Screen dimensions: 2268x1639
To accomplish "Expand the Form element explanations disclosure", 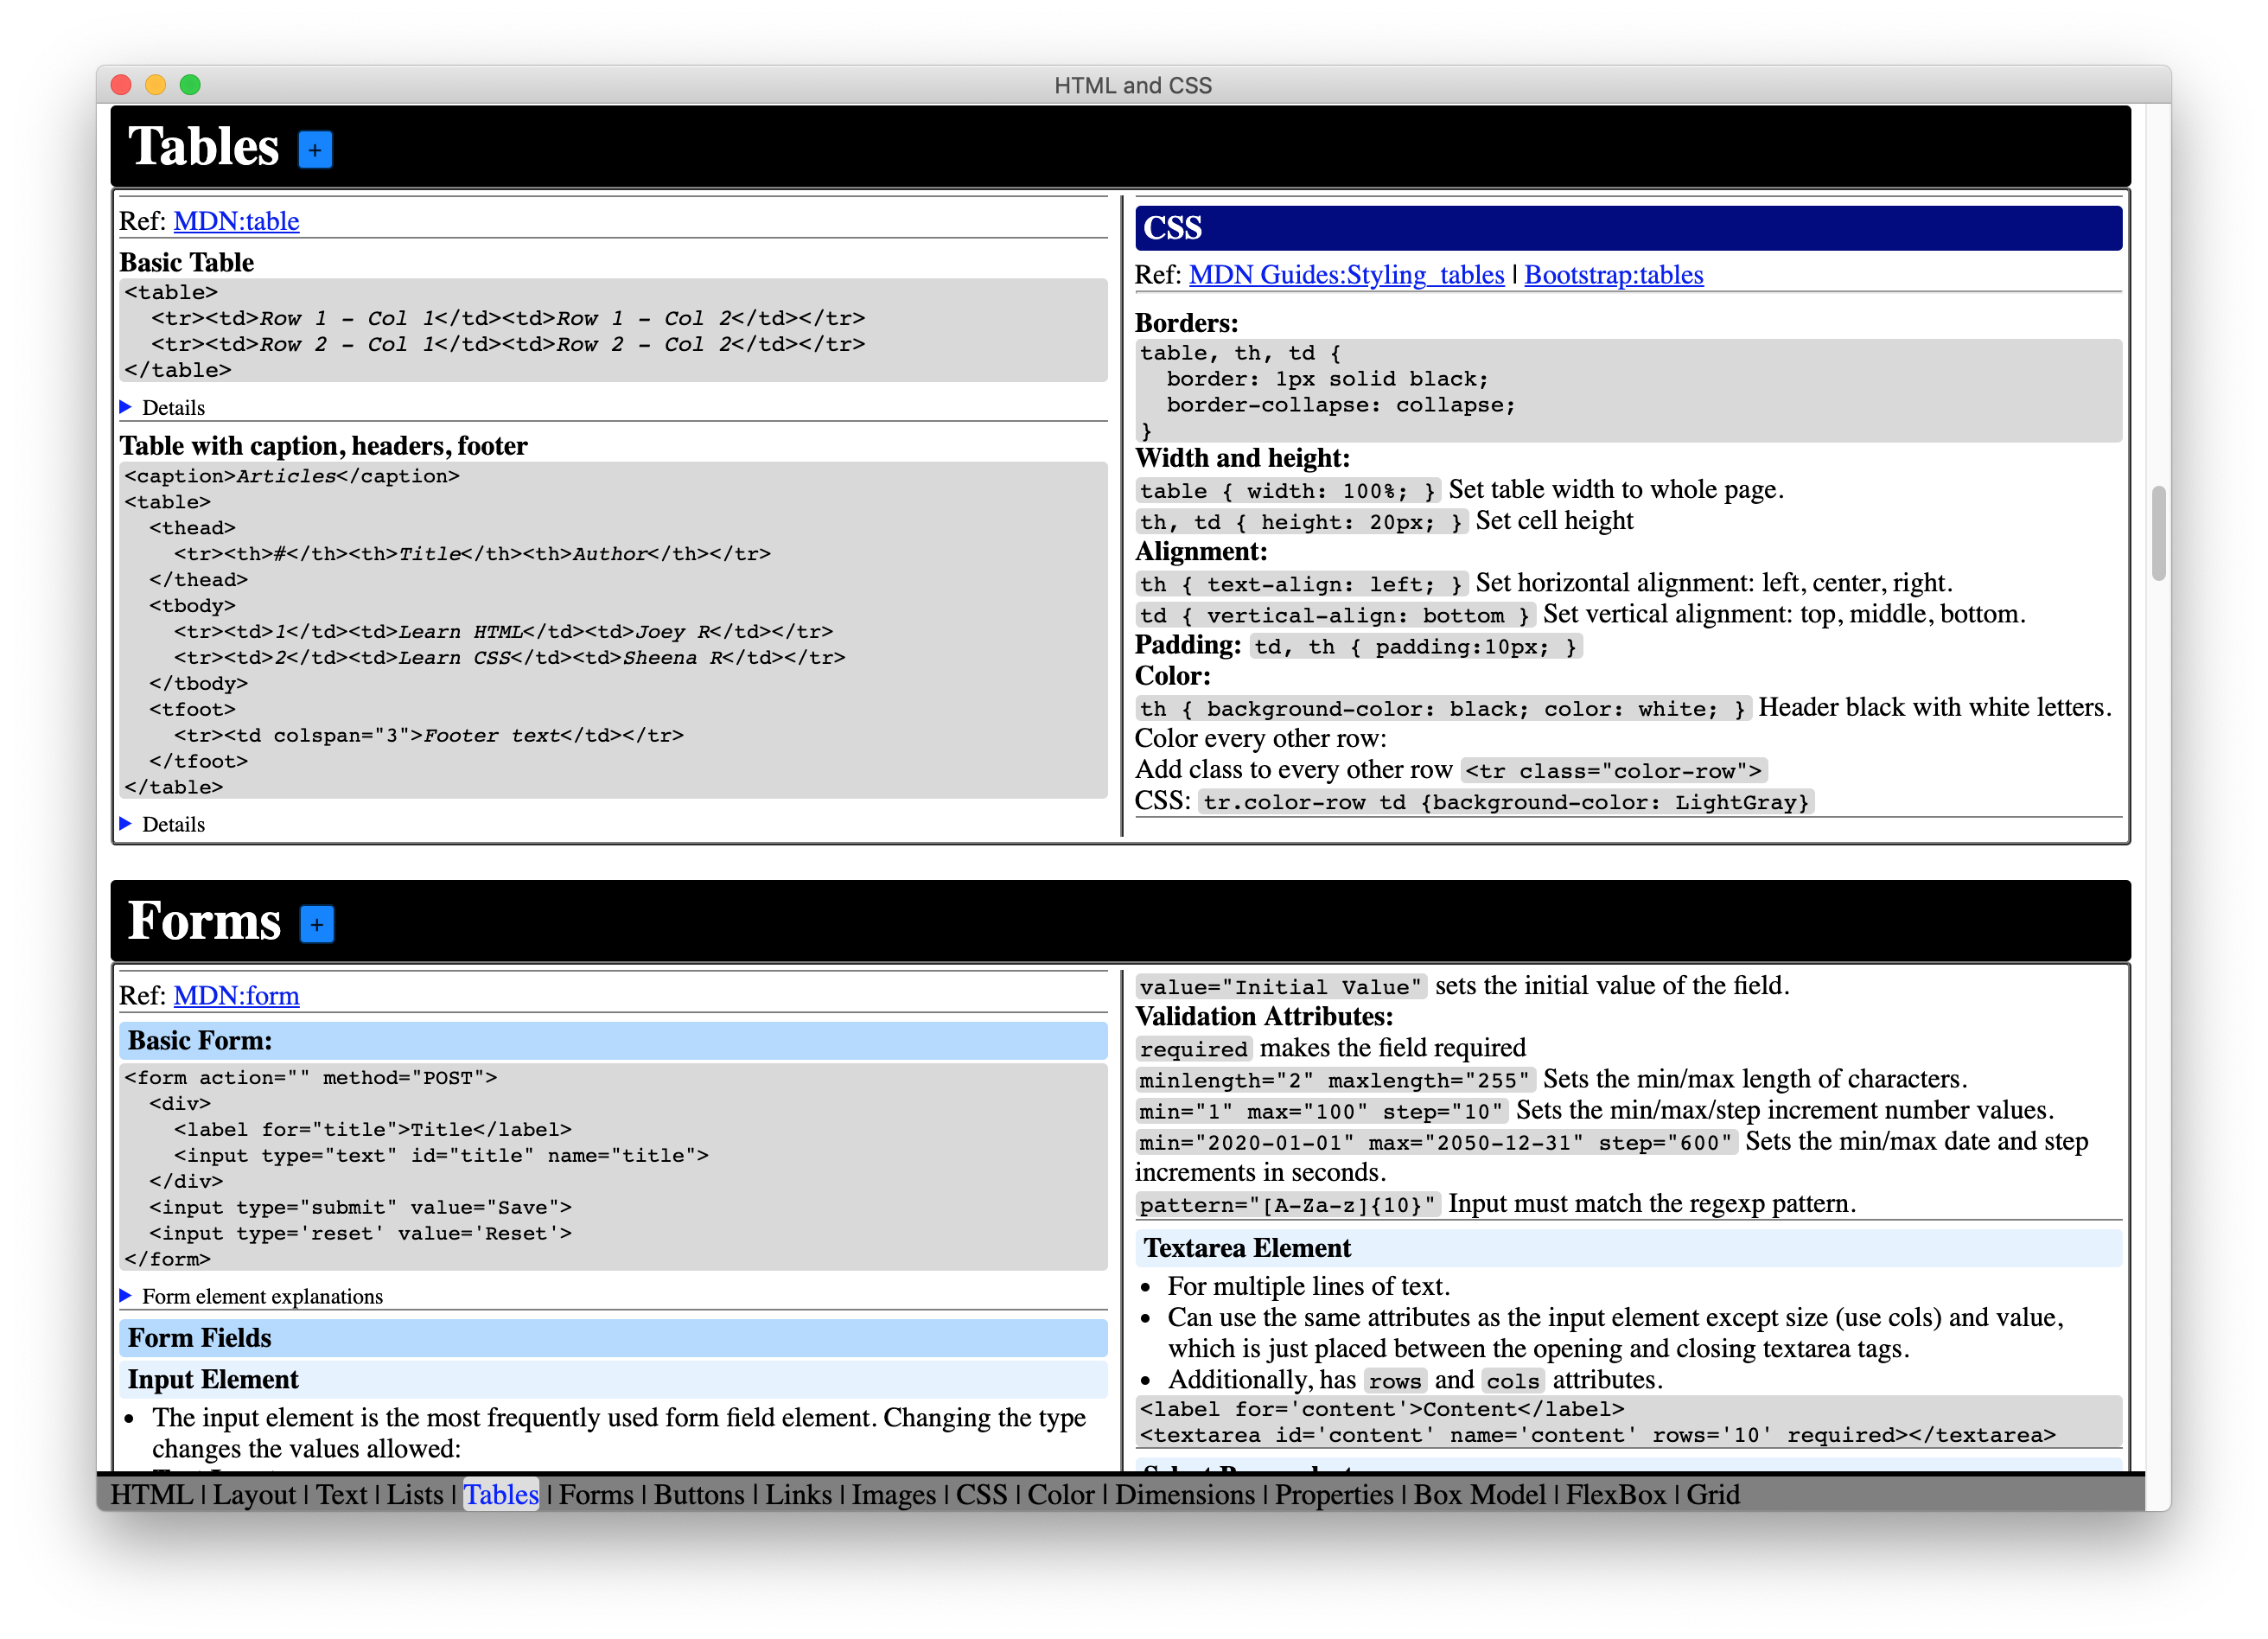I will point(251,1296).
